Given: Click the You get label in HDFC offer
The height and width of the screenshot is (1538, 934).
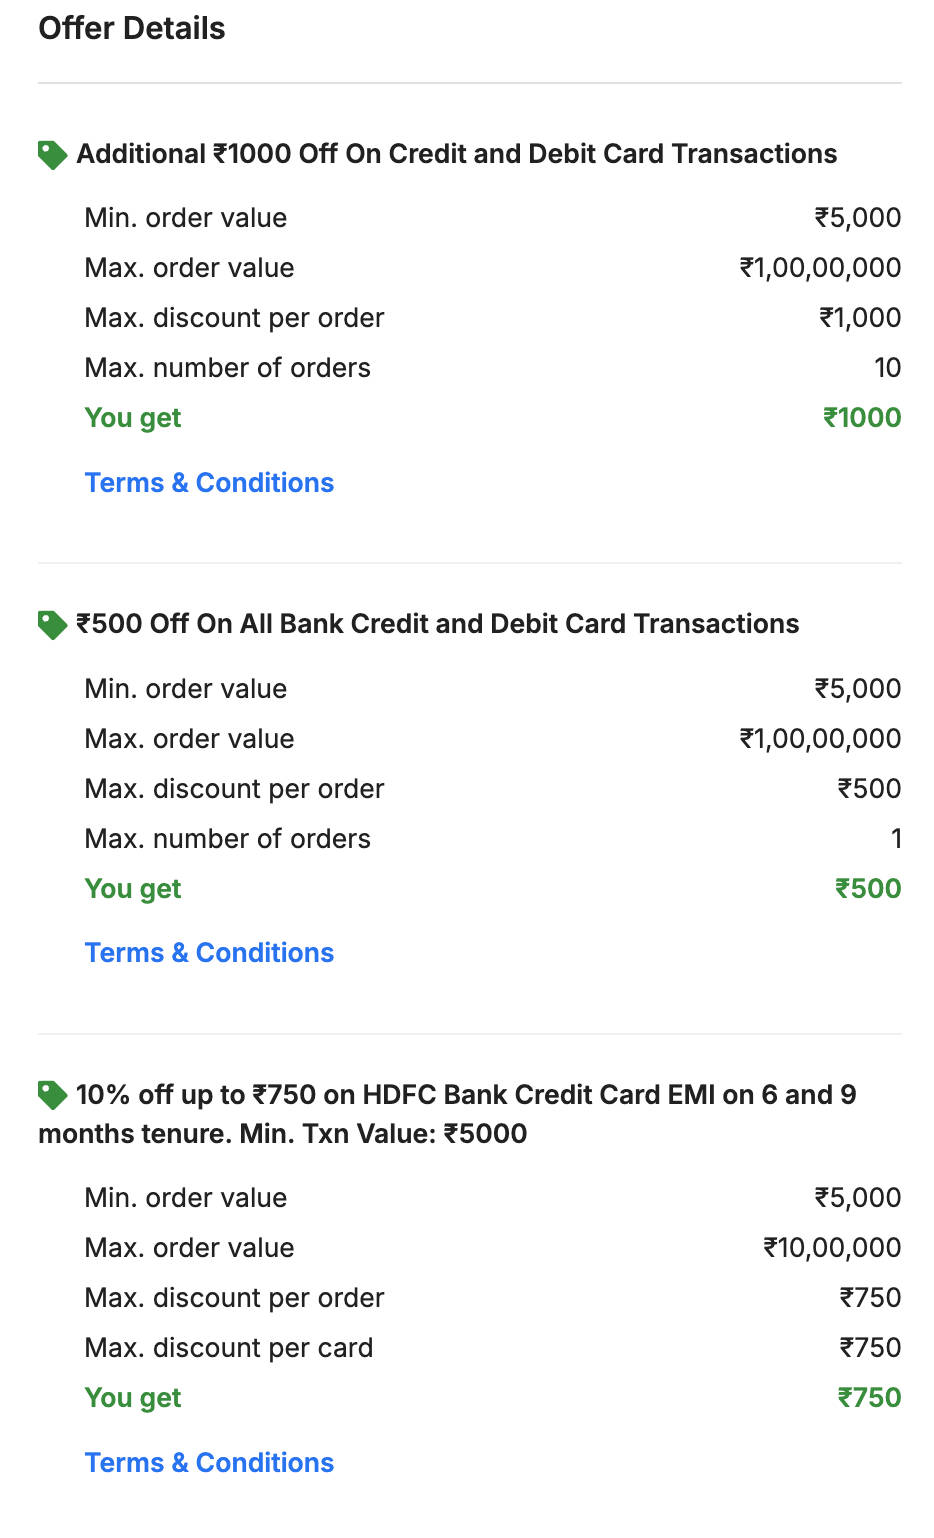Looking at the screenshot, I should coord(133,1398).
